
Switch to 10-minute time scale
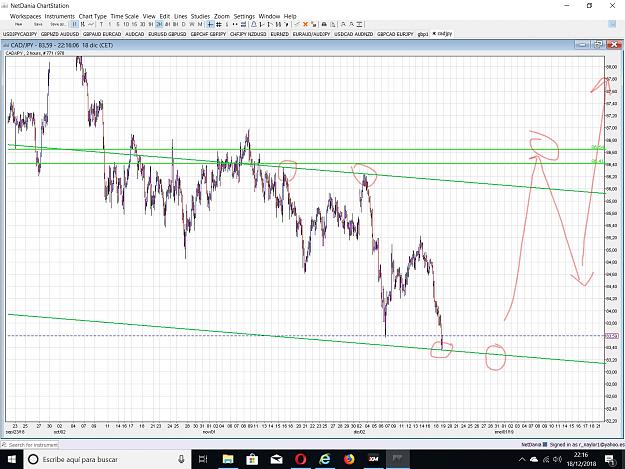click(126, 24)
